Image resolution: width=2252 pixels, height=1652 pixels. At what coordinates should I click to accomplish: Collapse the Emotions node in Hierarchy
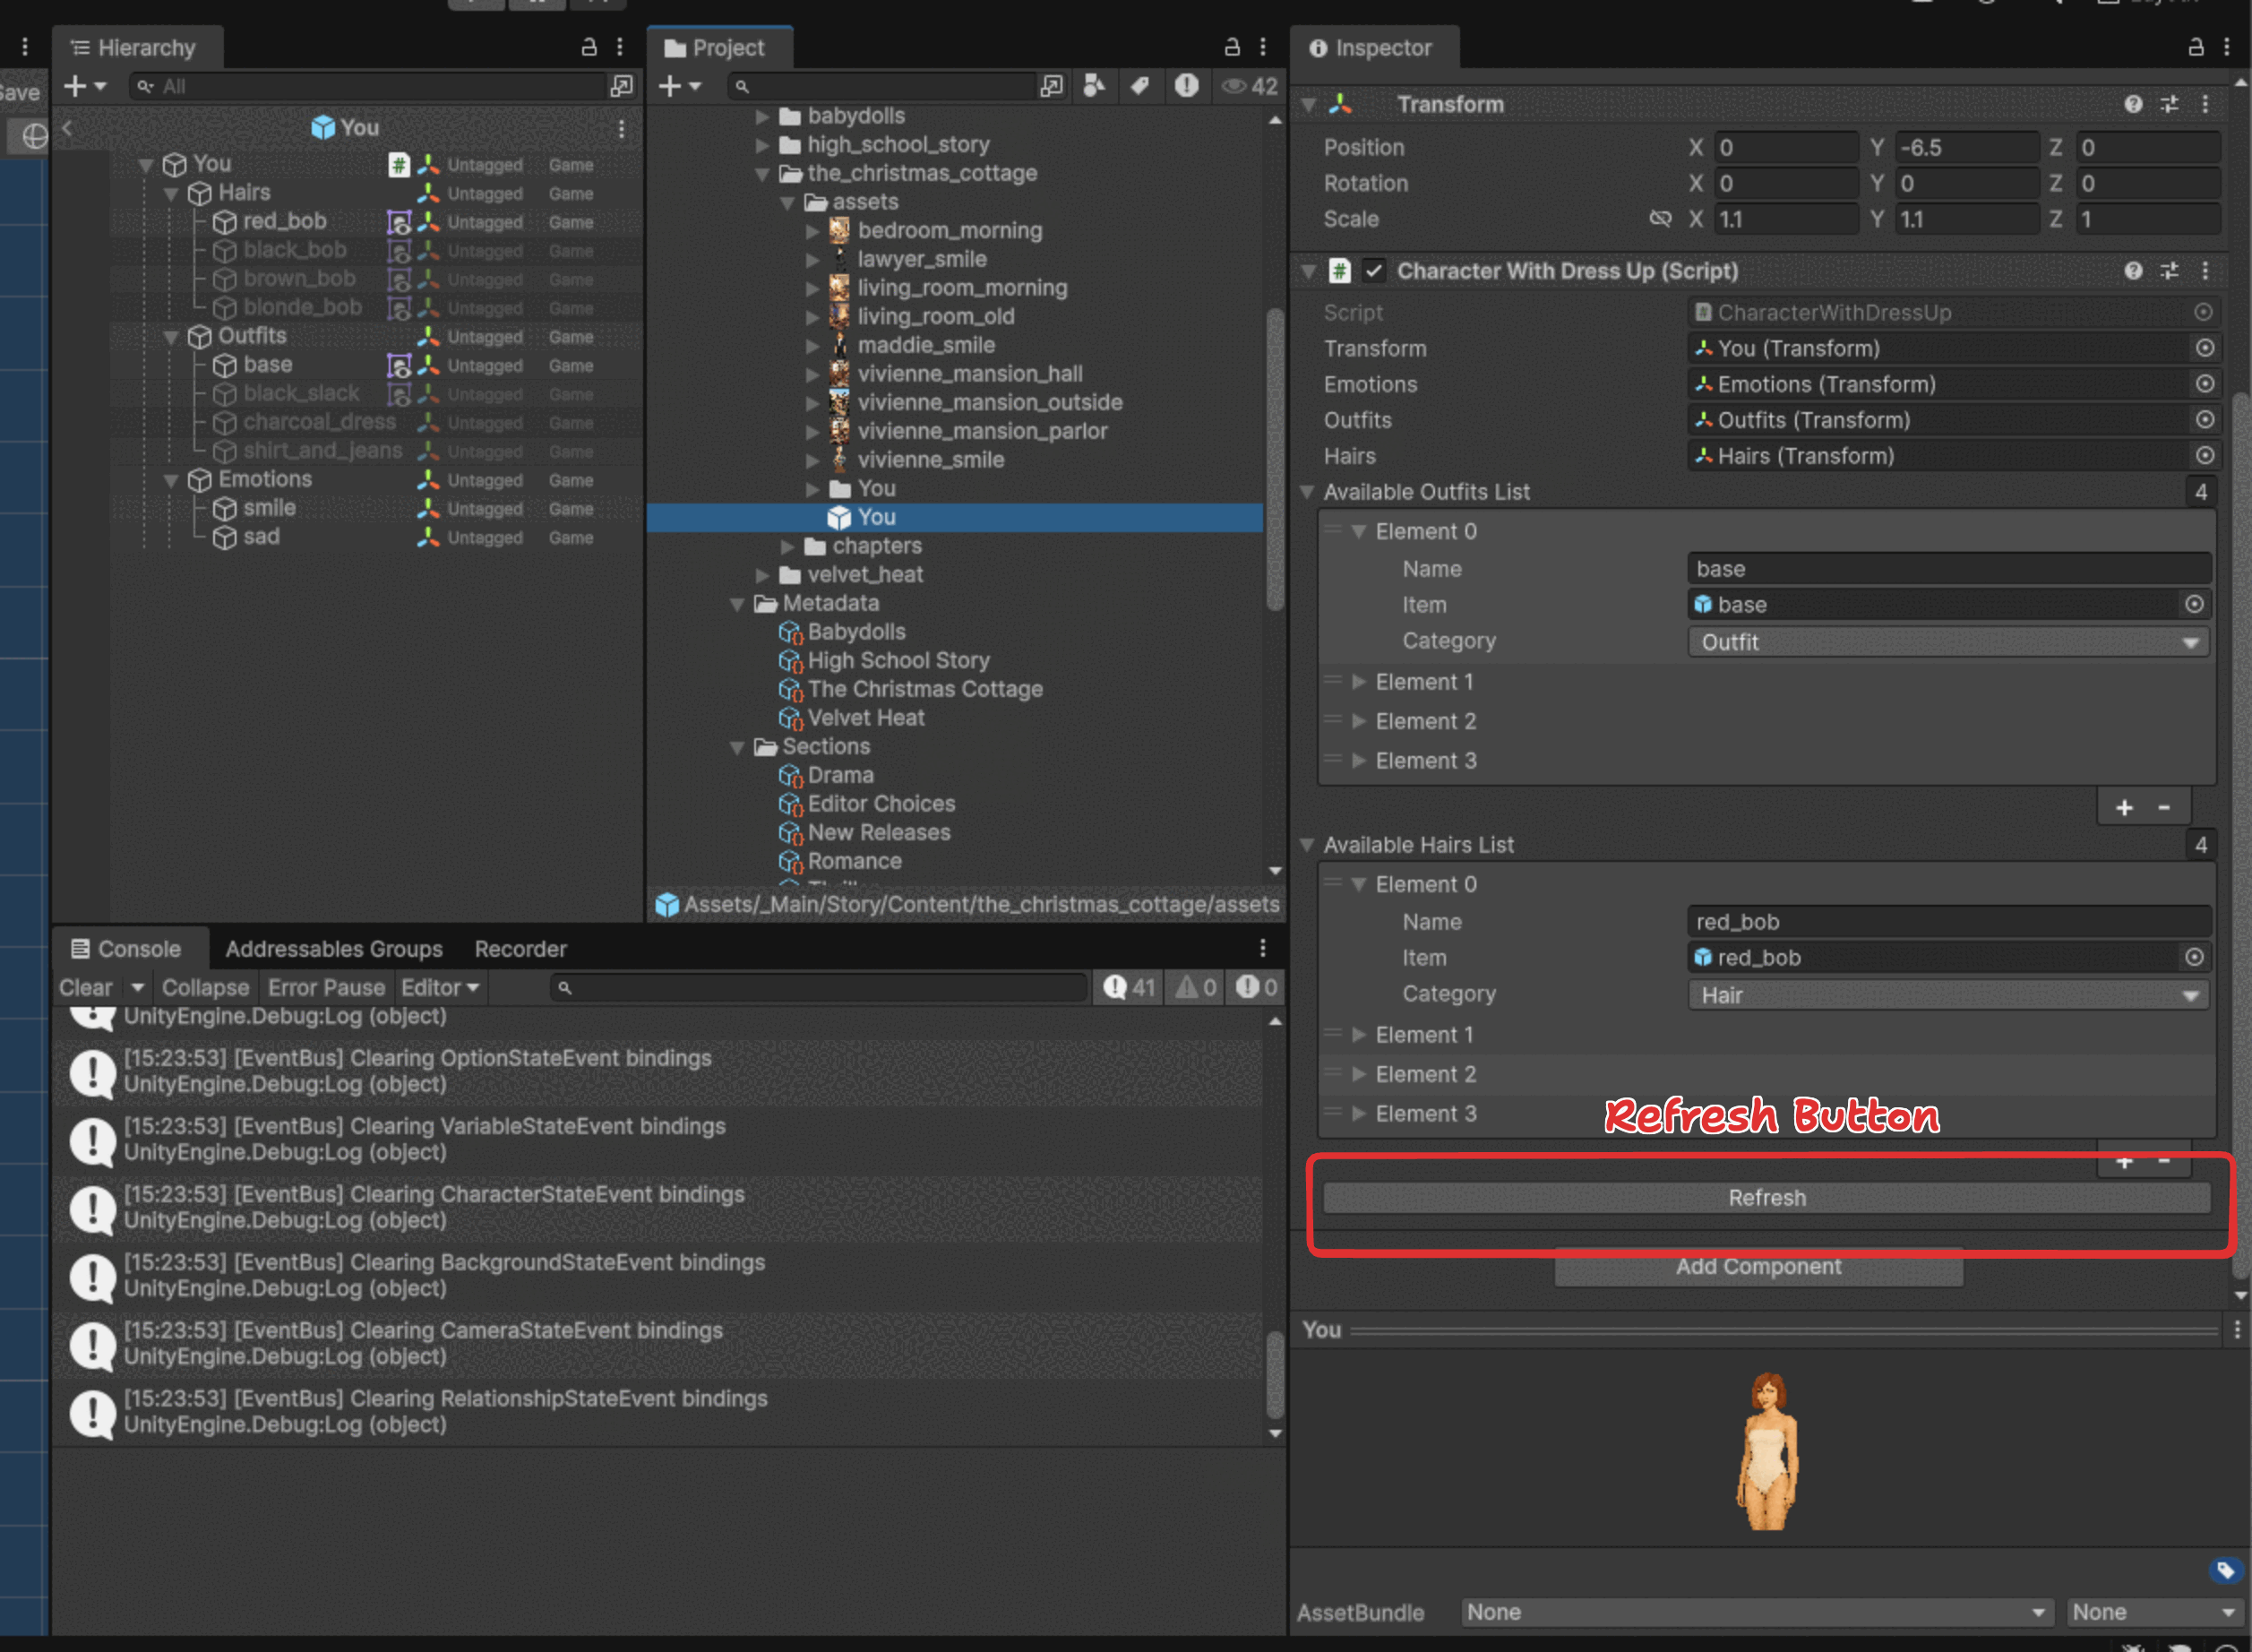[171, 481]
